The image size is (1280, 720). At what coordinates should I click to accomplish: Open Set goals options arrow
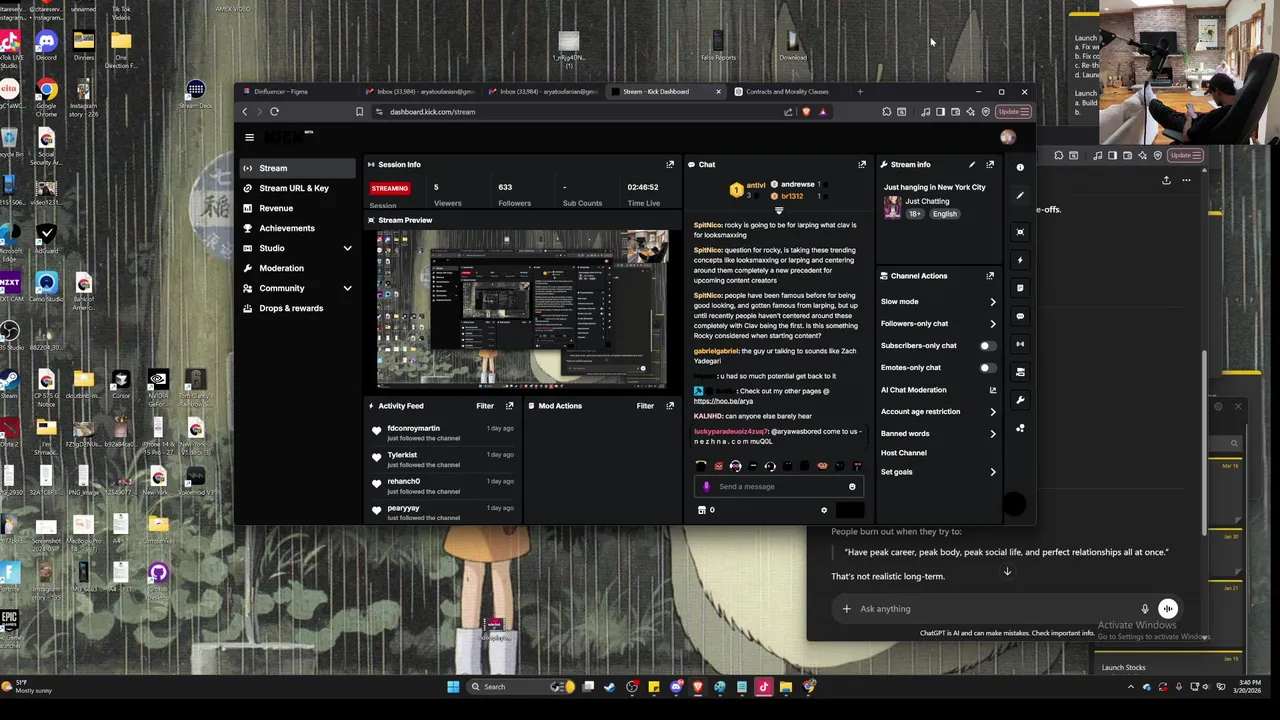coord(992,472)
